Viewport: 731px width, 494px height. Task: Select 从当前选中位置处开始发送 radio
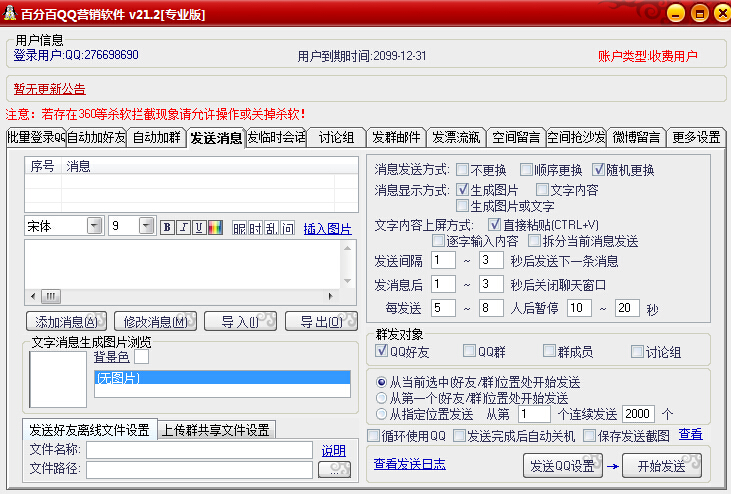(381, 382)
